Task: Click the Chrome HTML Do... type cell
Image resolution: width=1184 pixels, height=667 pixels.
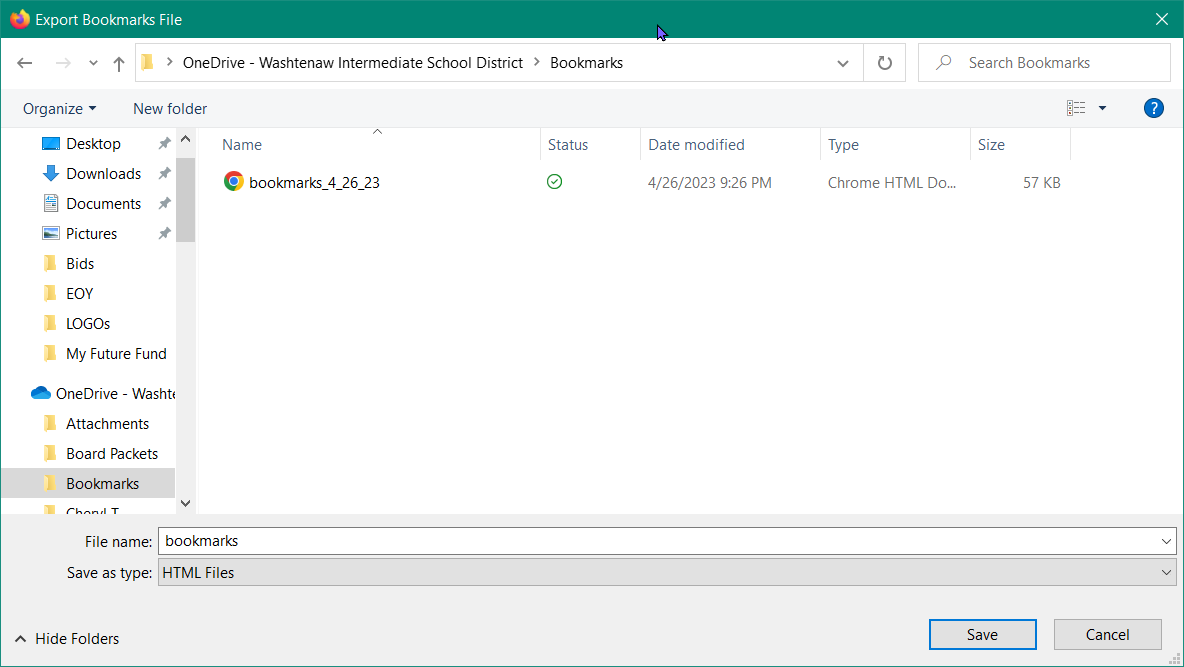Action: coord(892,183)
